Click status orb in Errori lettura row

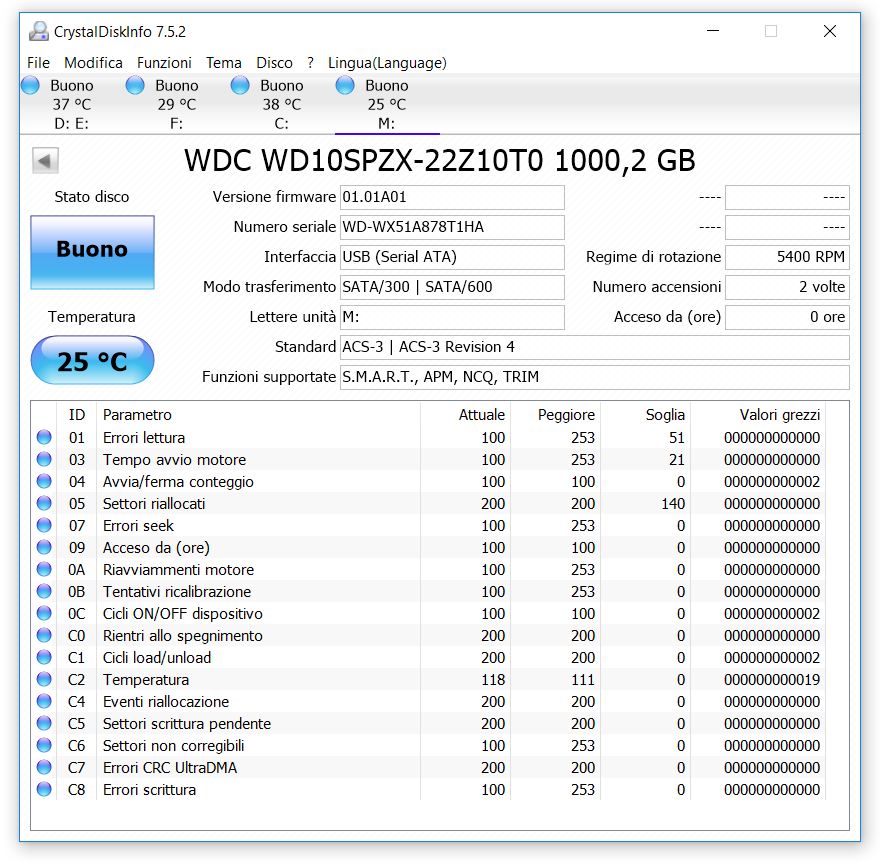point(44,437)
